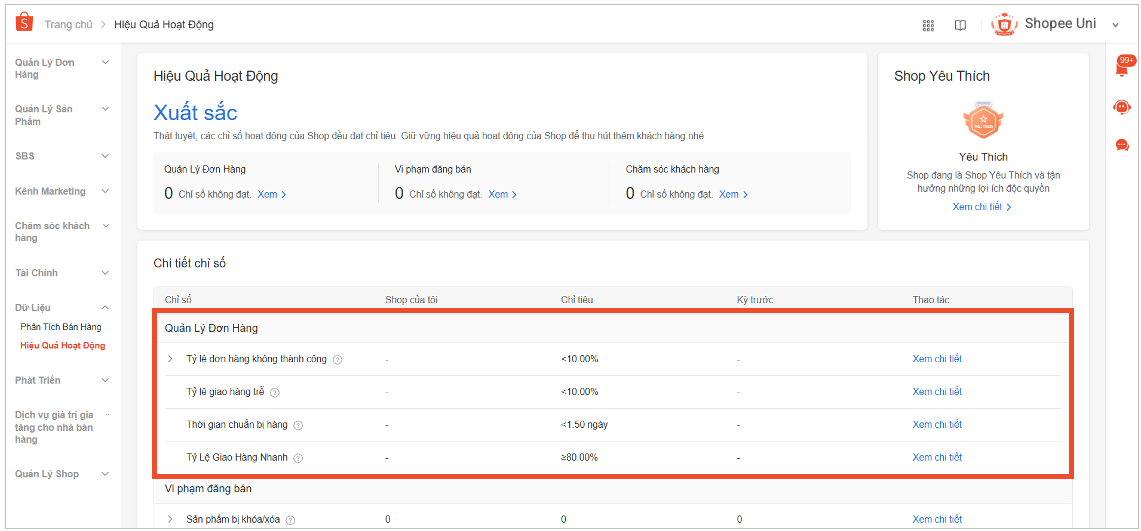The image size is (1141, 531).
Task: Click the Shopee logo in header
Action: click(x=24, y=23)
